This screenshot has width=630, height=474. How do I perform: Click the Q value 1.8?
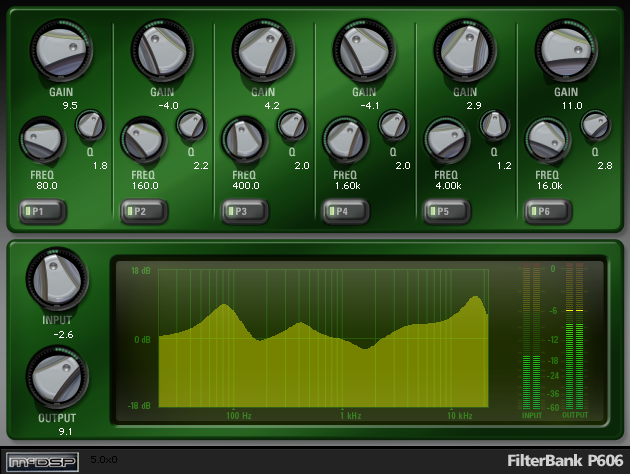(x=100, y=165)
